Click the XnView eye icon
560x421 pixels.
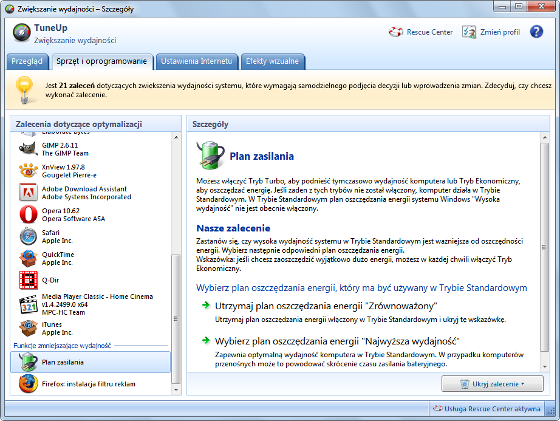click(x=28, y=171)
